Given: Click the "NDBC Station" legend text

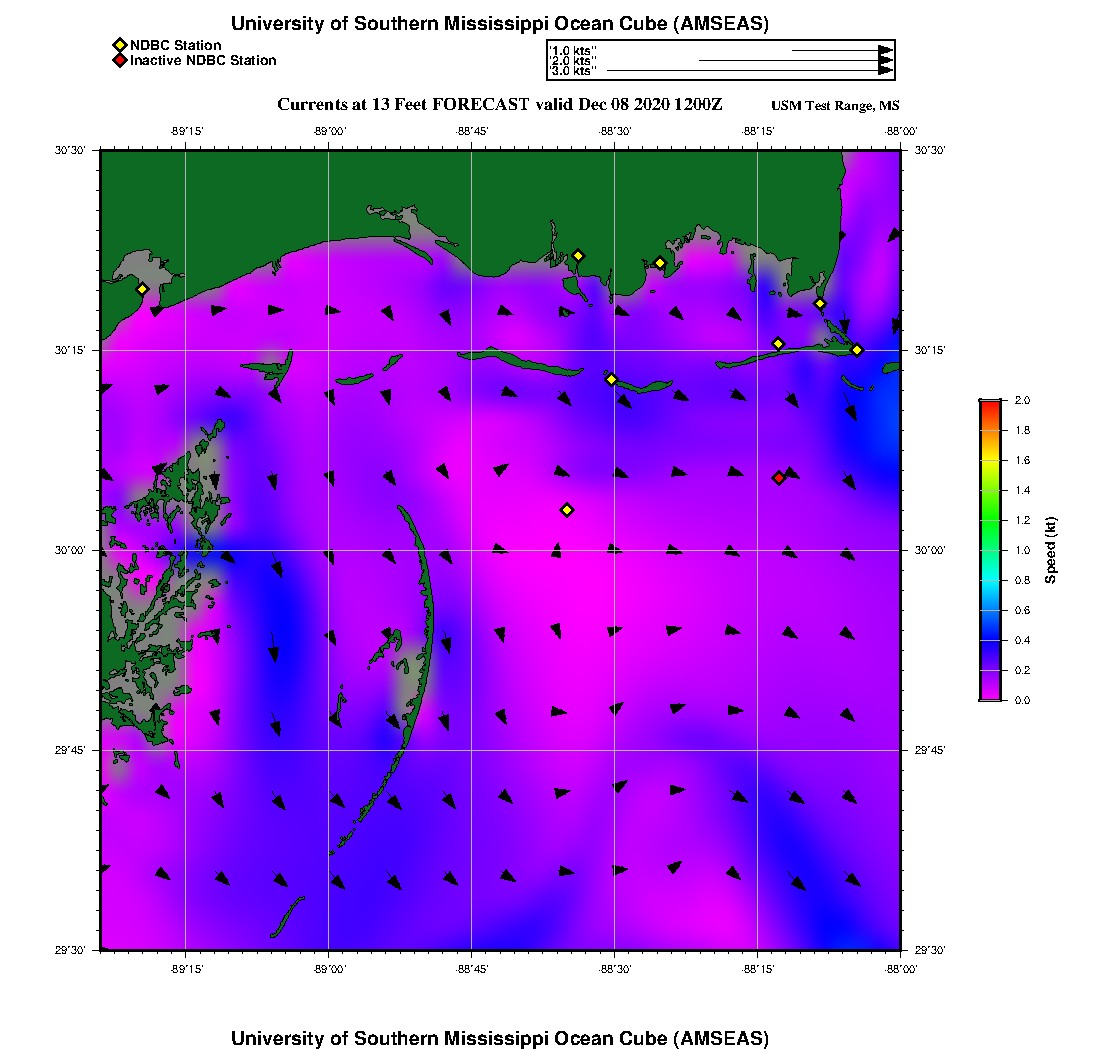Looking at the screenshot, I should pyautogui.click(x=176, y=45).
